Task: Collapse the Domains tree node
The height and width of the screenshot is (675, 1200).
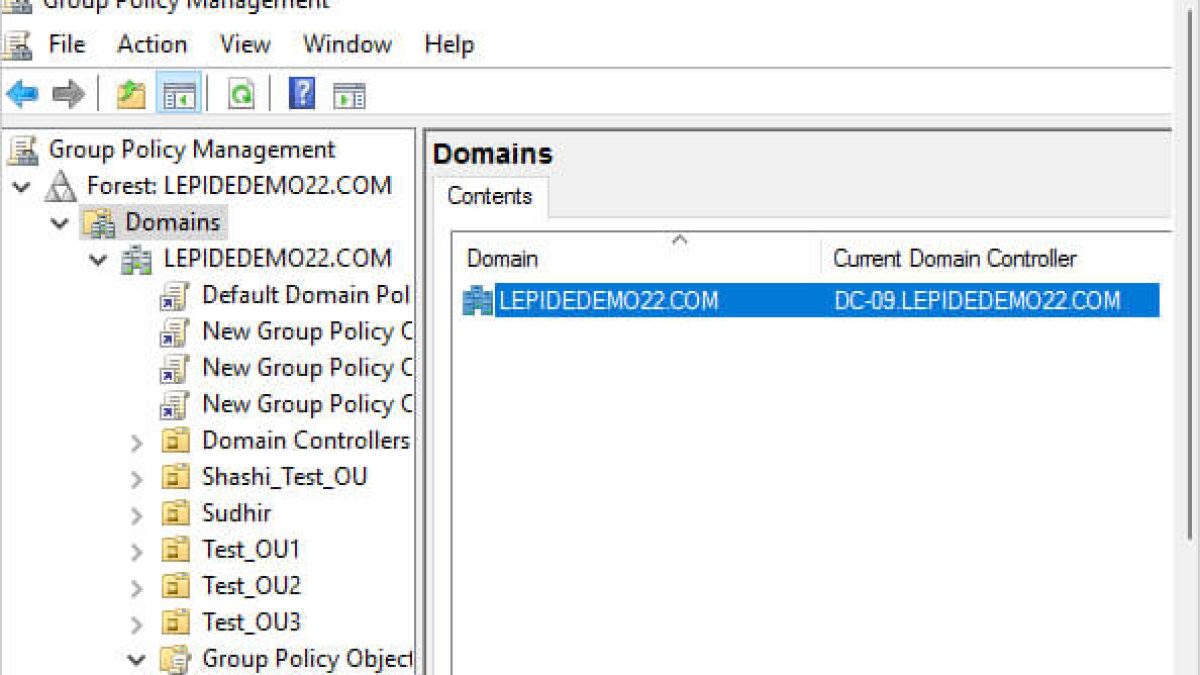Action: click(x=60, y=223)
